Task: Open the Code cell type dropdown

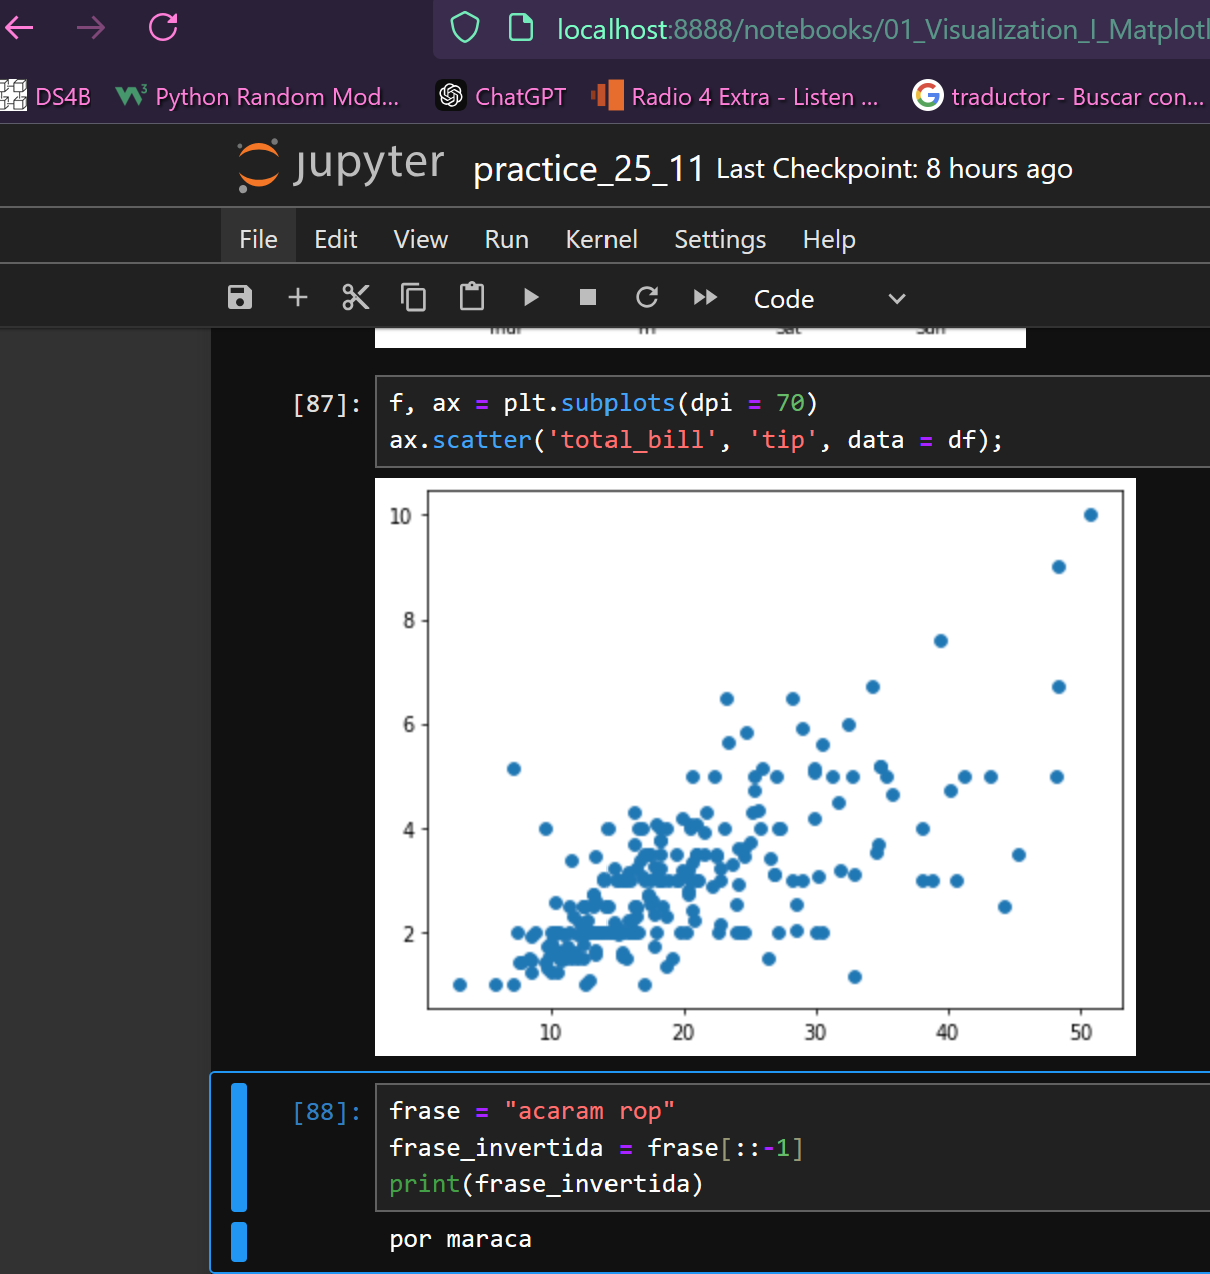Action: [830, 298]
